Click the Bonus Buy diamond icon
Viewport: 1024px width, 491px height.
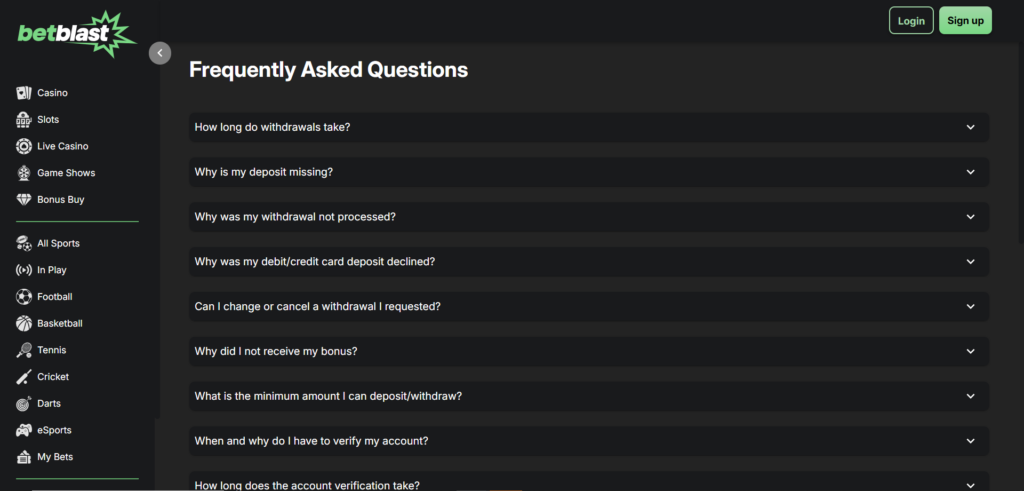coord(24,200)
